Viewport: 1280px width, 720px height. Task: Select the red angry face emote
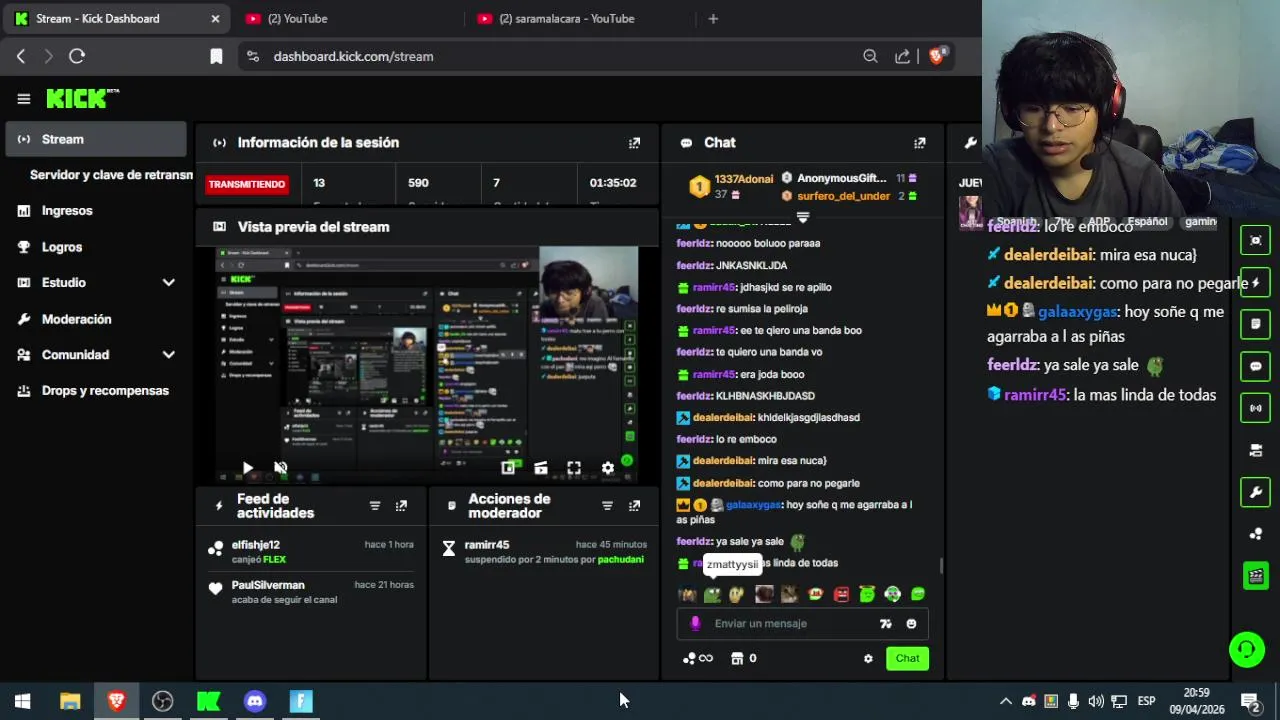point(841,595)
